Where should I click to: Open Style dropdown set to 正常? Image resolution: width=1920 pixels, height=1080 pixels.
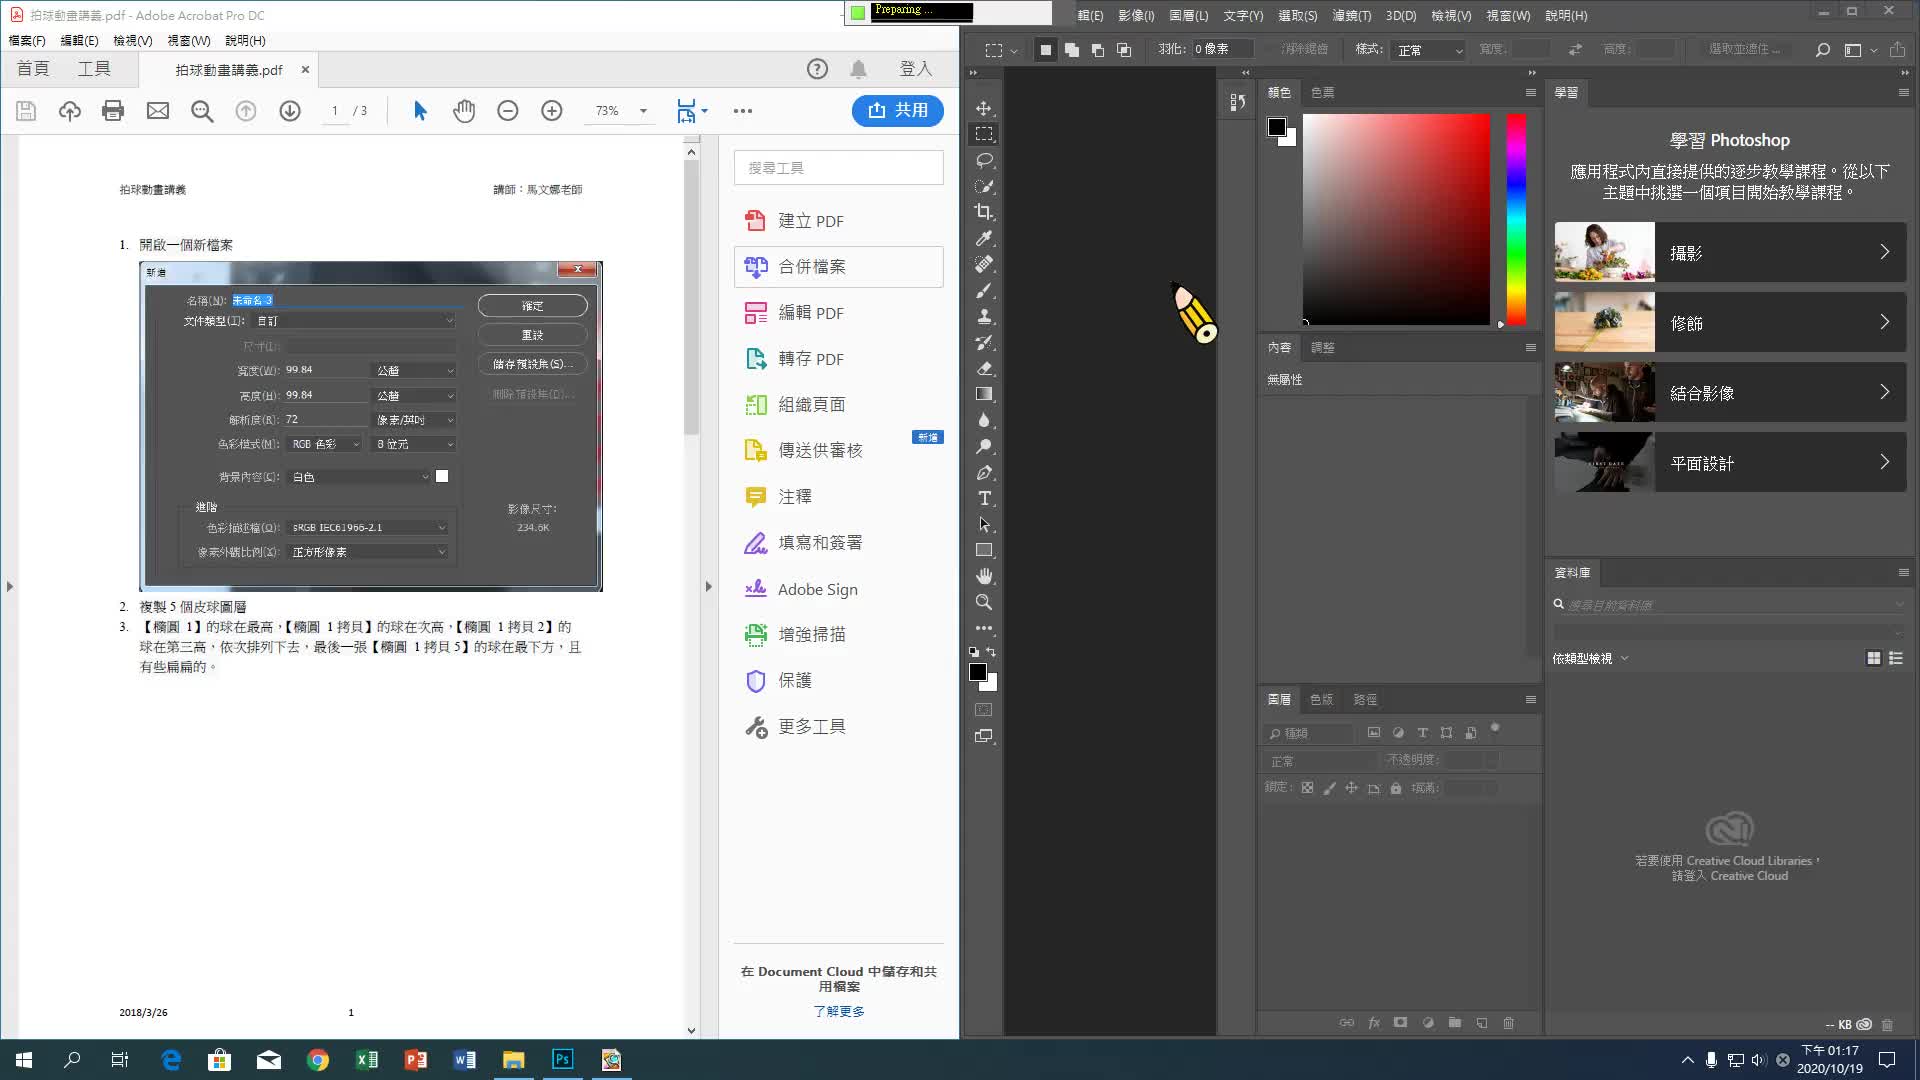tap(1429, 50)
